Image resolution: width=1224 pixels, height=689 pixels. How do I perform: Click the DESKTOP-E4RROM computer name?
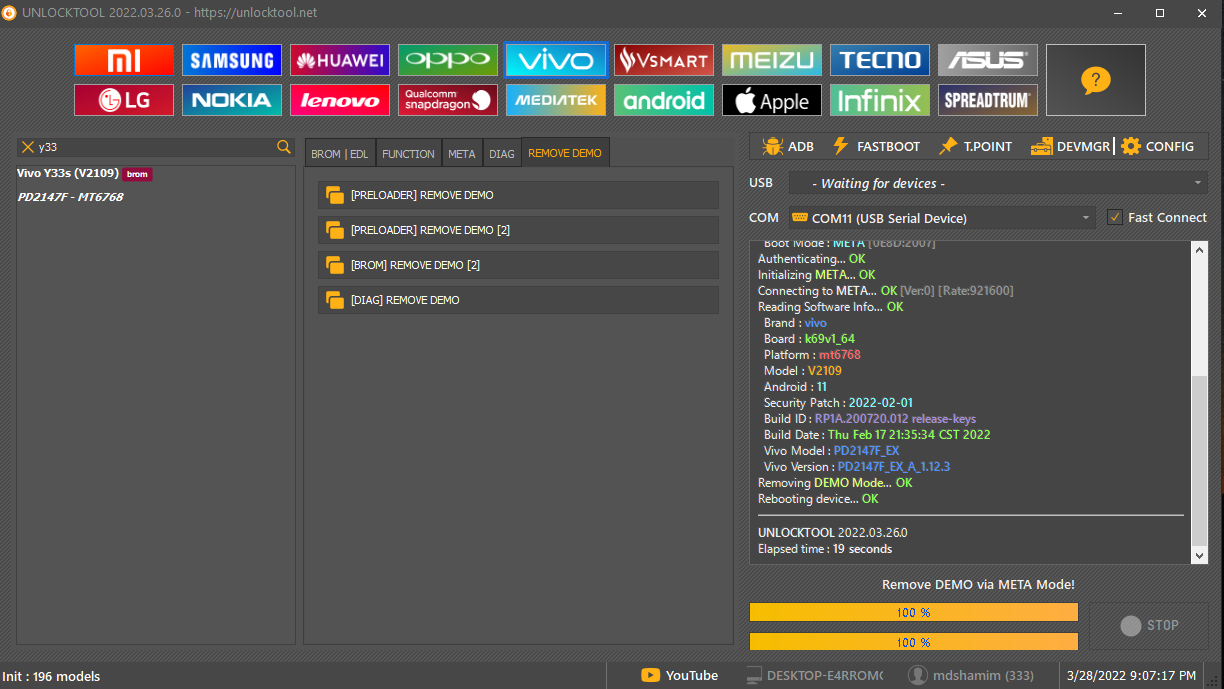pyautogui.click(x=815, y=675)
